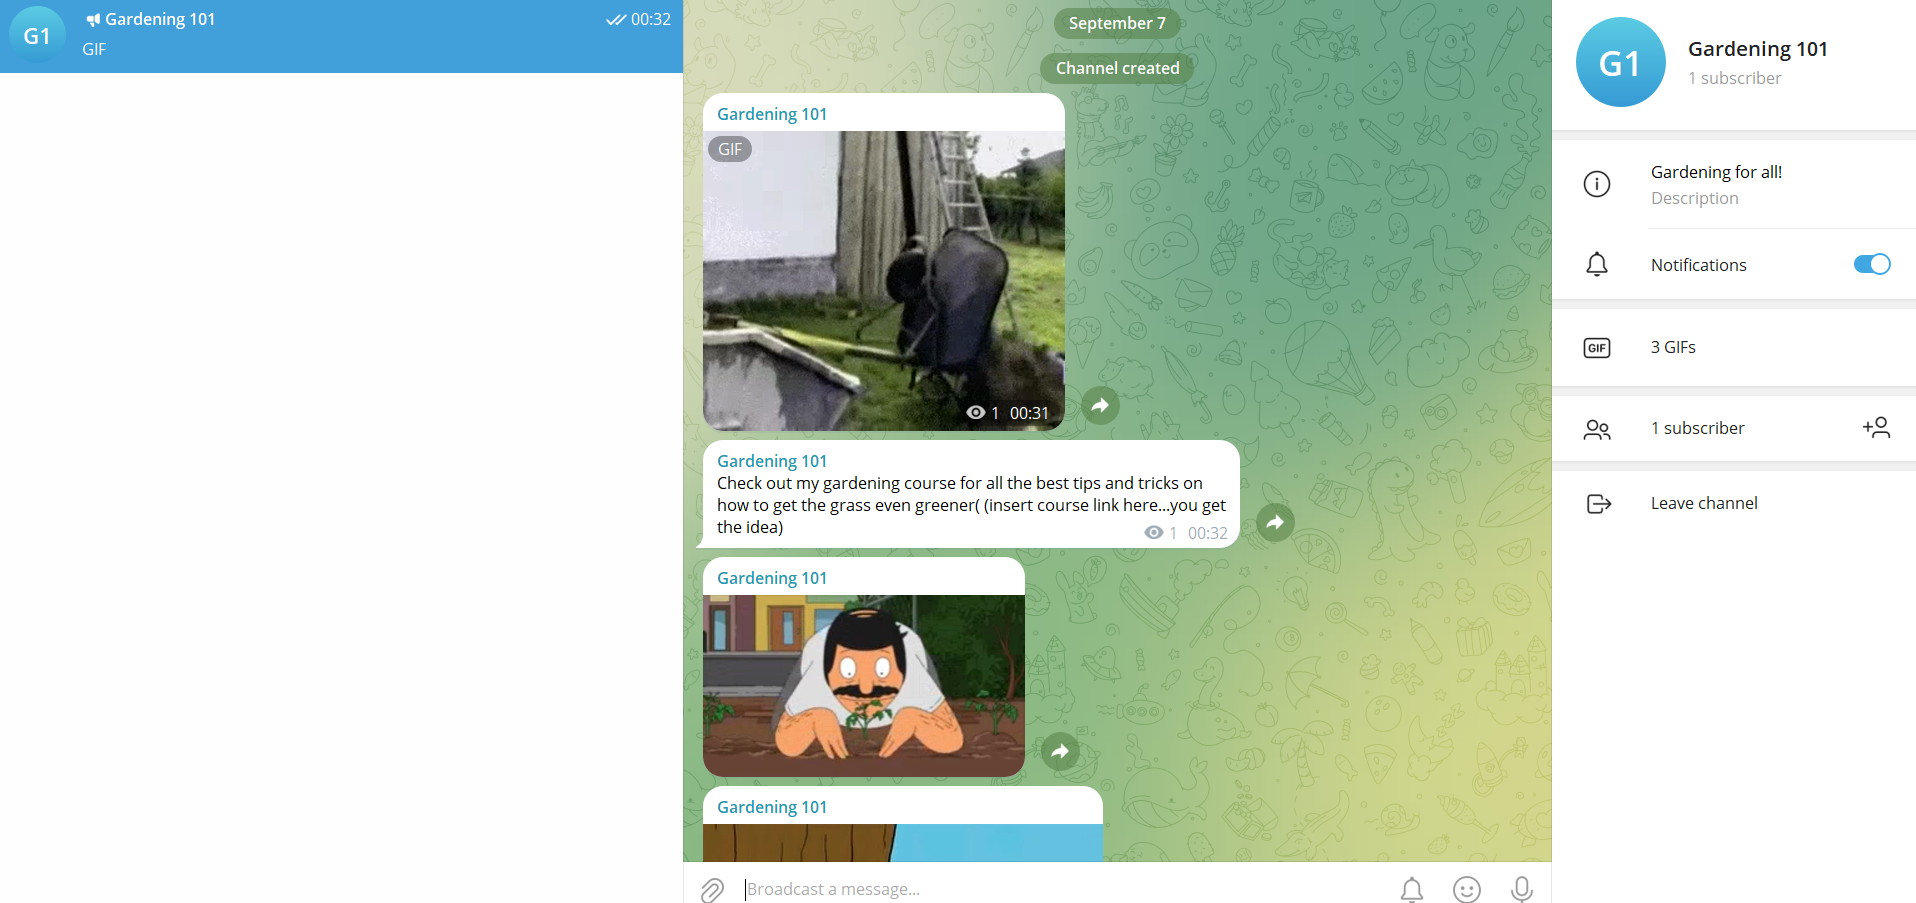This screenshot has width=1916, height=903.
Task: Select the Gardening 101 chat in chat list
Action: tap(341, 36)
